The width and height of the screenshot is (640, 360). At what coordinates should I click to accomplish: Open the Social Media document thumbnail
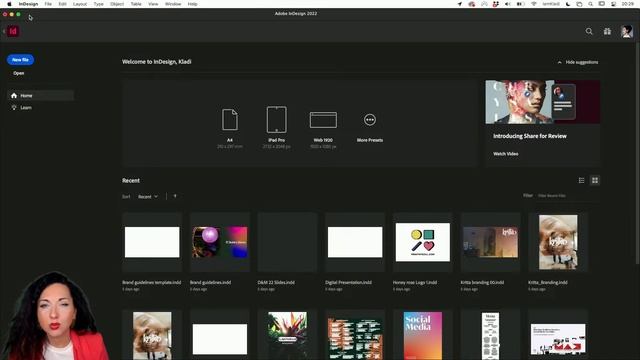(x=423, y=336)
